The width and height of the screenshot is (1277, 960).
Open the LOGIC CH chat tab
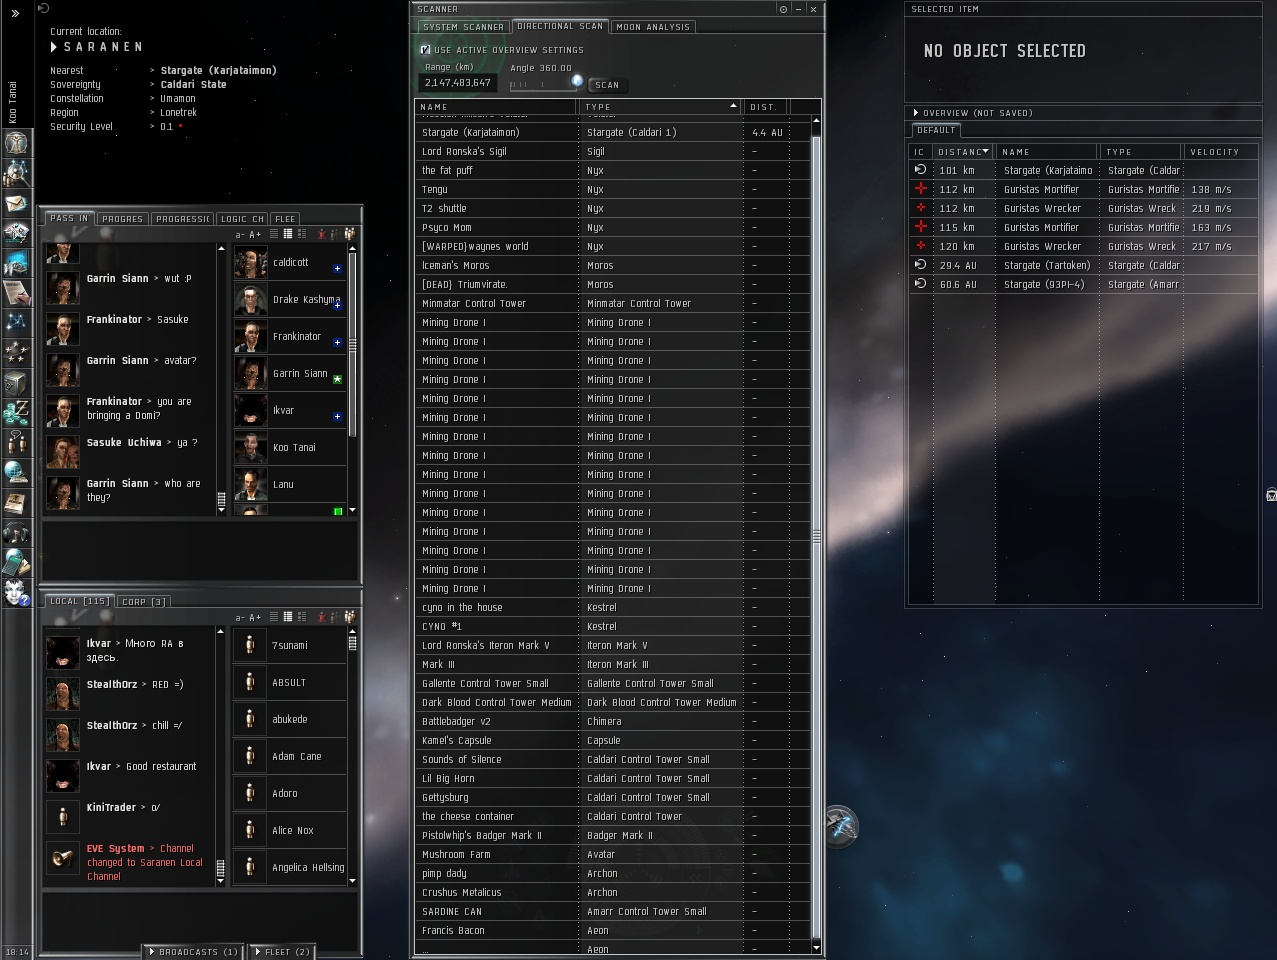[x=242, y=218]
